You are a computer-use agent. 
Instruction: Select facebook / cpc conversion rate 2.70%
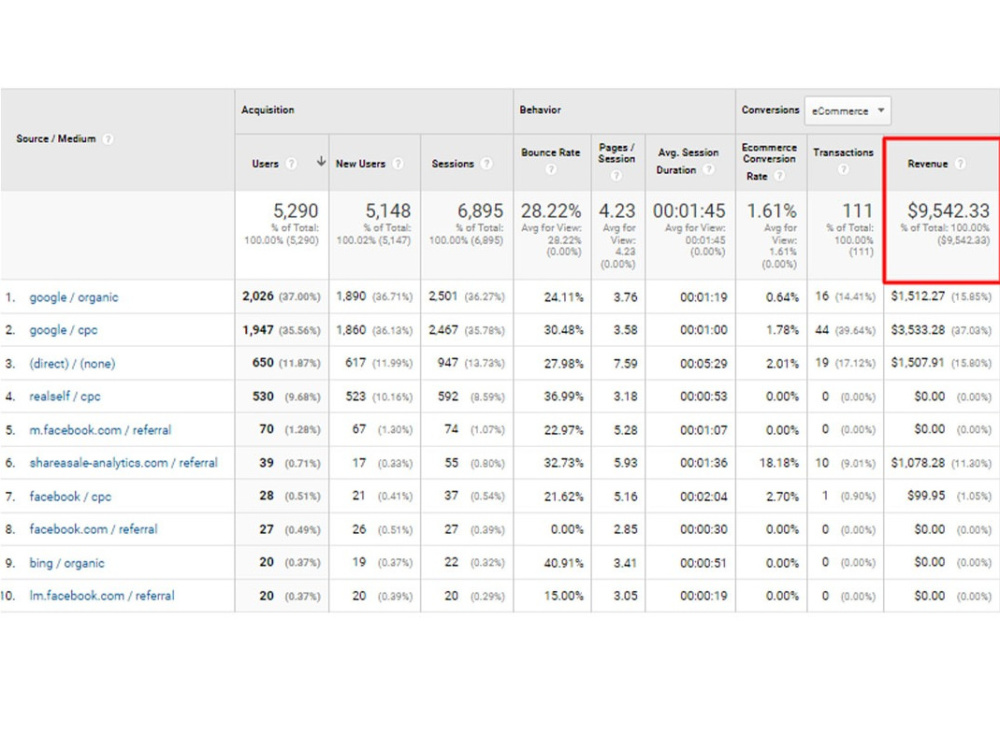[783, 496]
